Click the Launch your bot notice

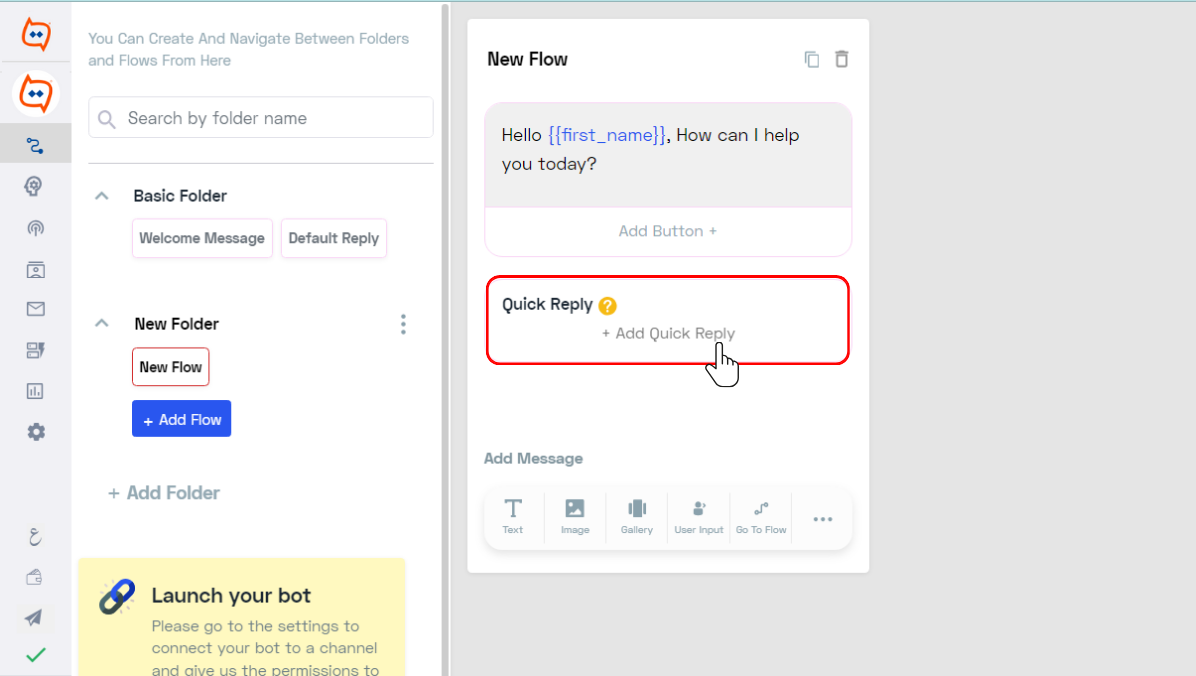[242, 616]
